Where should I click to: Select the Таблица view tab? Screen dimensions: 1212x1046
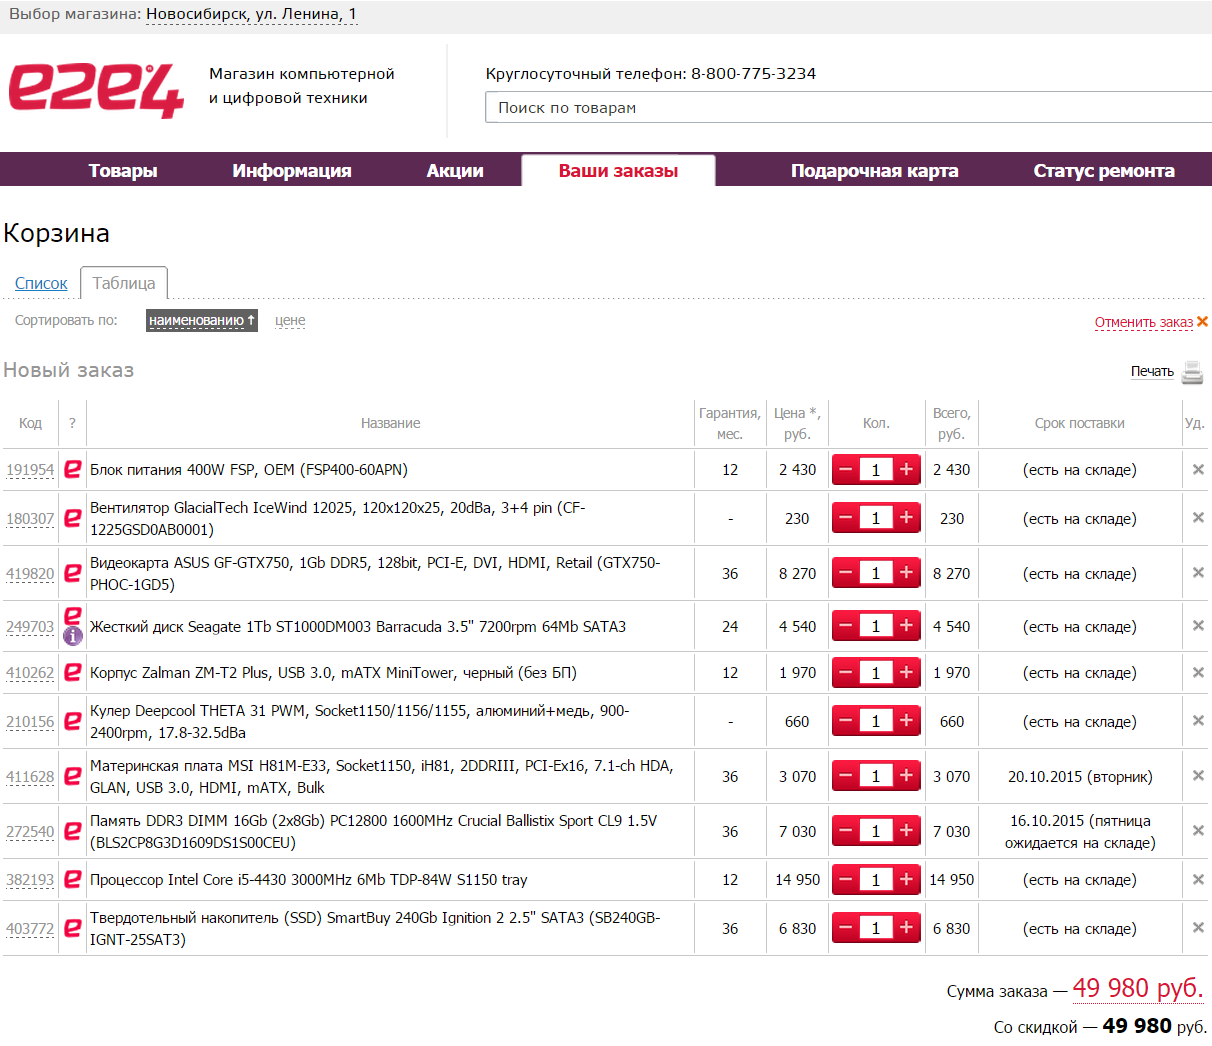click(124, 283)
